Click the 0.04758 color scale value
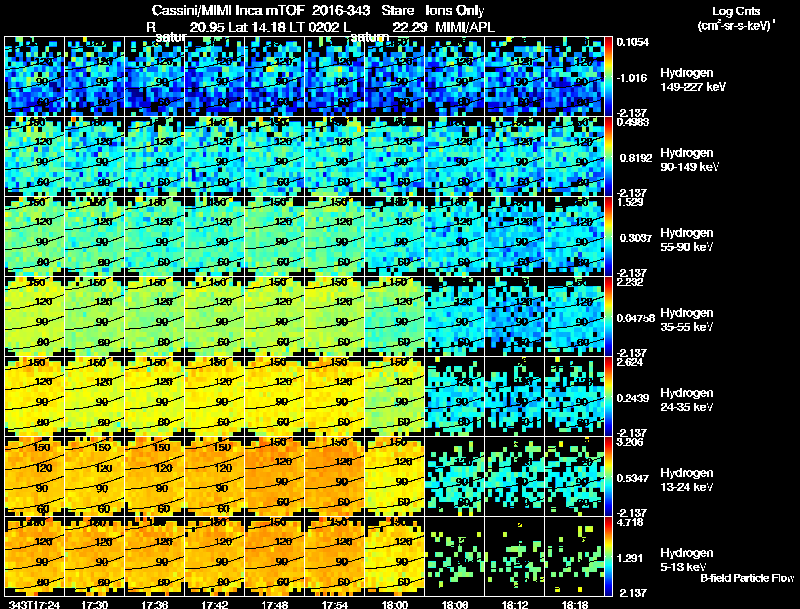The image size is (800, 609). [x=636, y=318]
